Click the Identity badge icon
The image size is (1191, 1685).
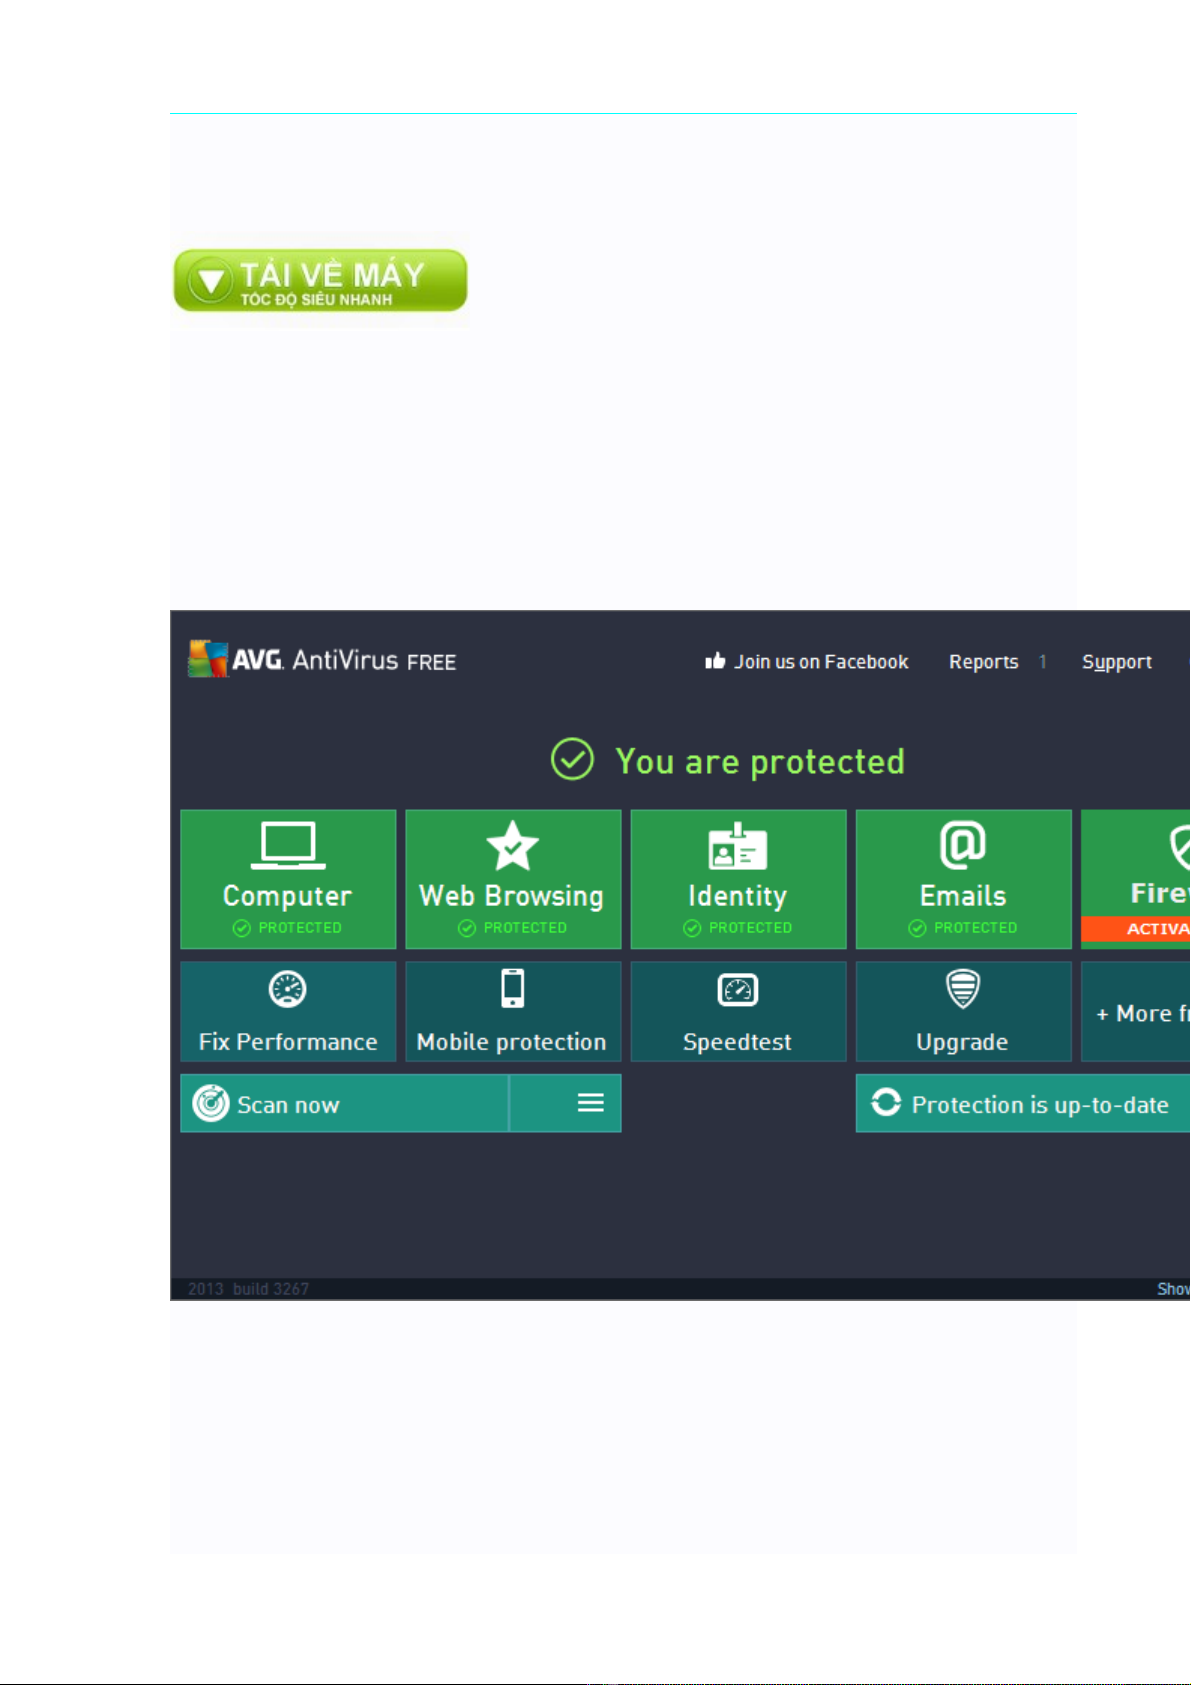(x=737, y=846)
